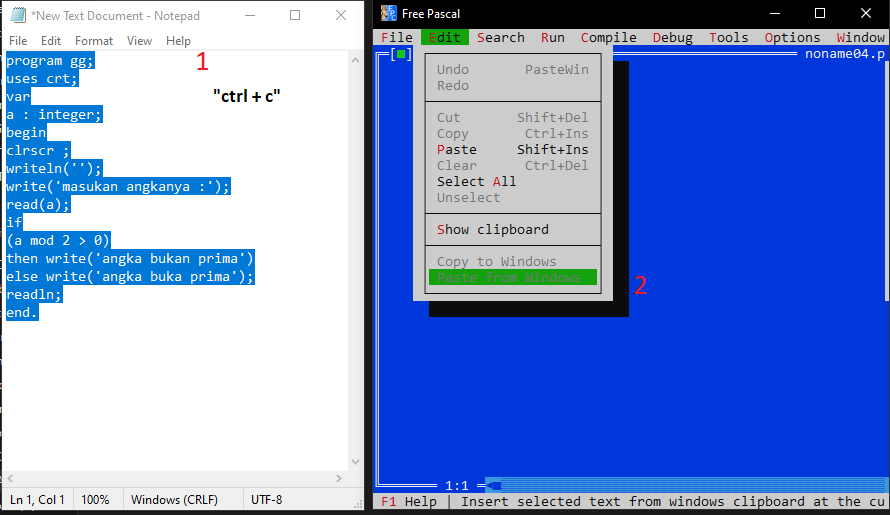Image resolution: width=890 pixels, height=515 pixels.
Task: Maximize the Notepad window
Action: click(x=295, y=15)
